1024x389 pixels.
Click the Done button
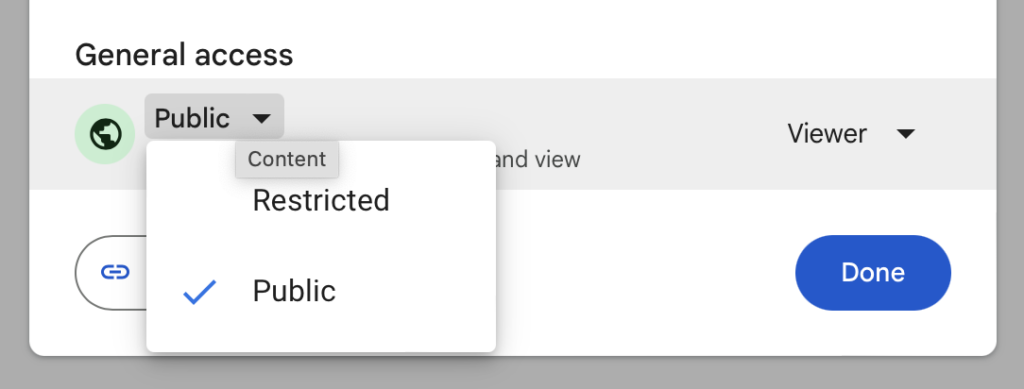(x=872, y=272)
